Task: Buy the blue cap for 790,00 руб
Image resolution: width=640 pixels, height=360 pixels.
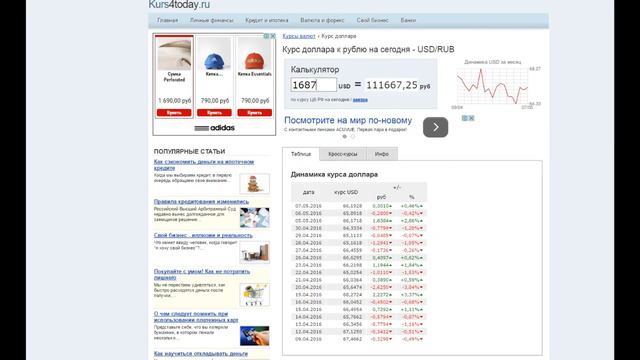Action: [214, 113]
